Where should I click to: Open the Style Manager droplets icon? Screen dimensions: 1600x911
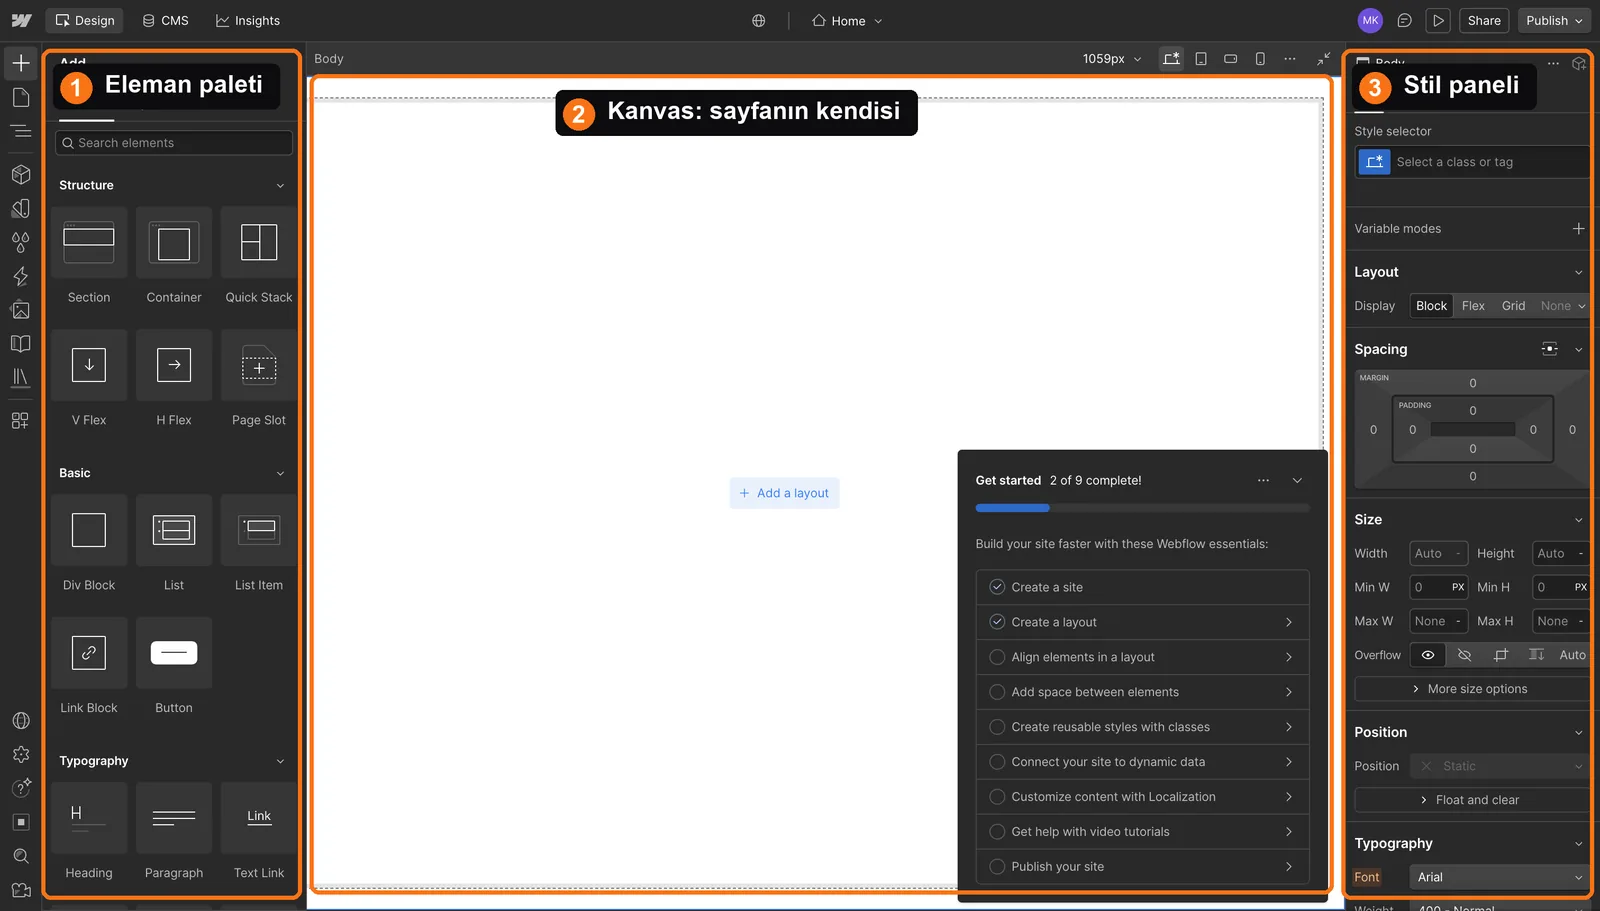(x=20, y=242)
